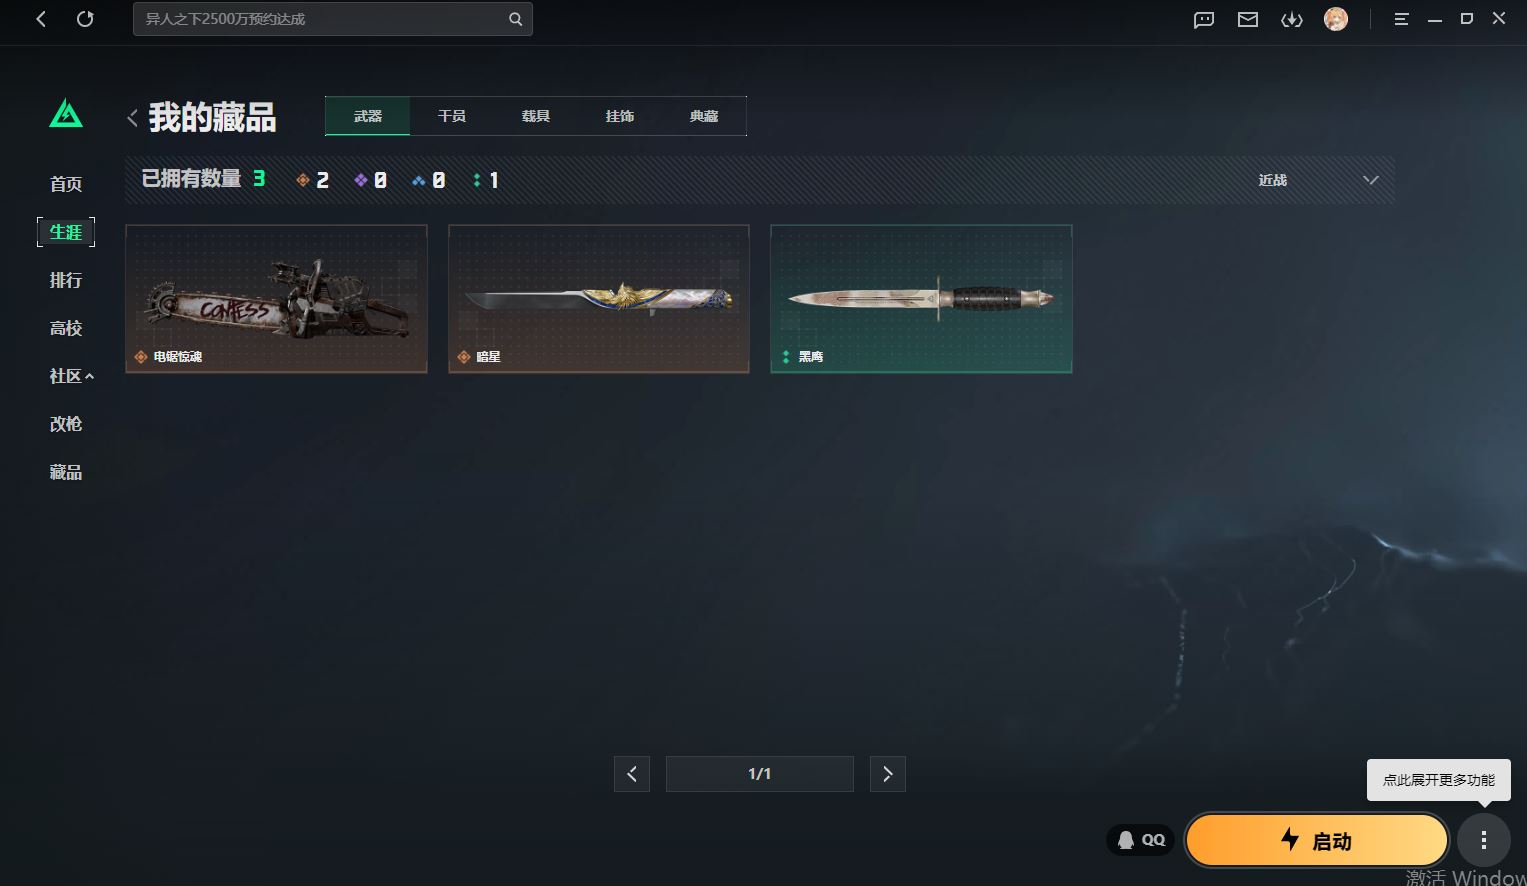Click the search magnifier icon
1527x886 pixels.
pyautogui.click(x=515, y=19)
